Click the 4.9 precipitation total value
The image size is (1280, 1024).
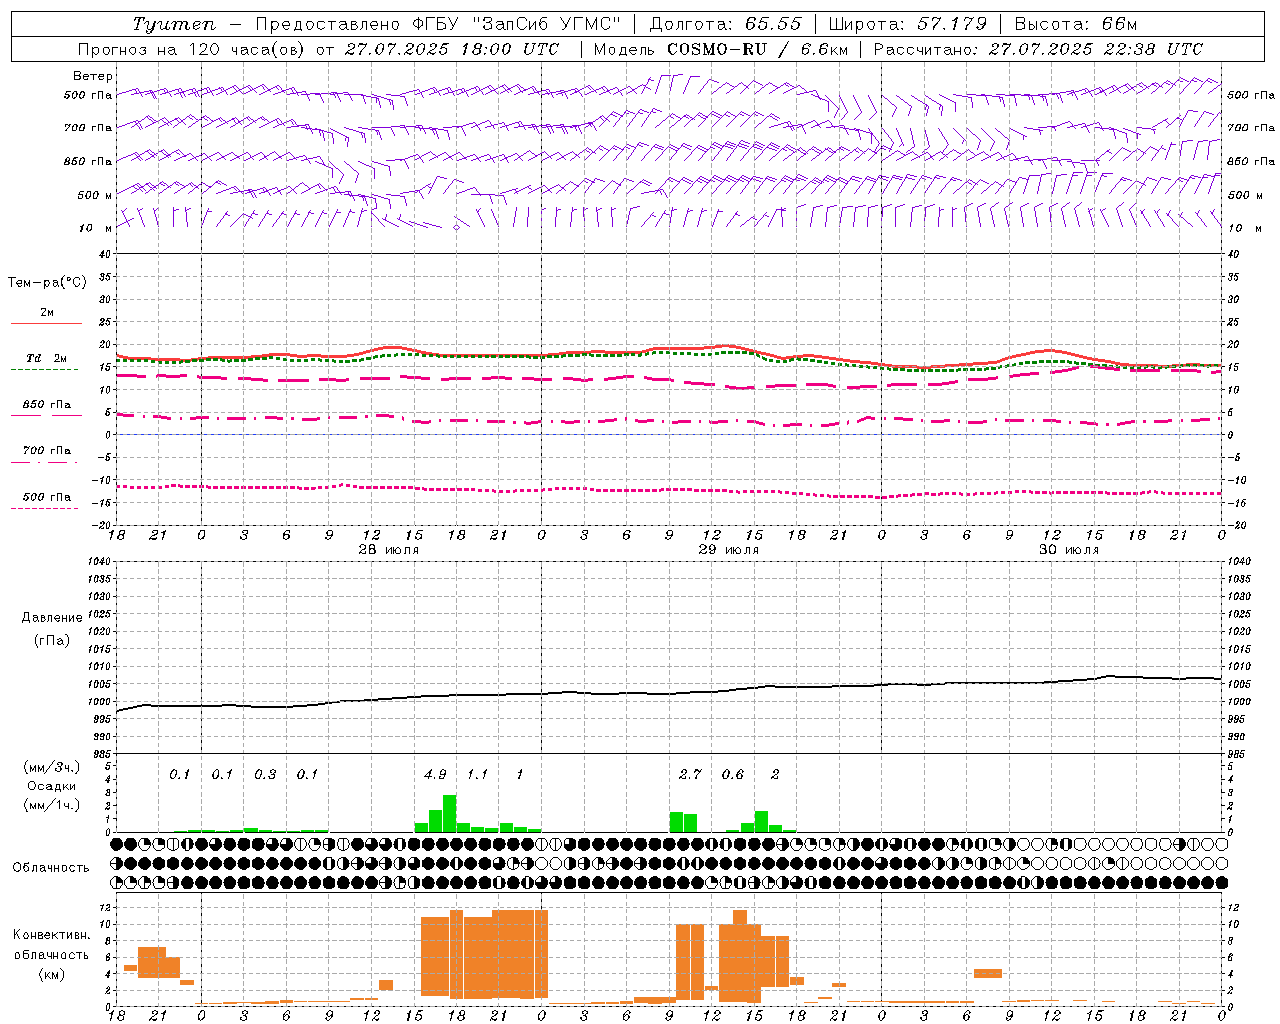435,775
